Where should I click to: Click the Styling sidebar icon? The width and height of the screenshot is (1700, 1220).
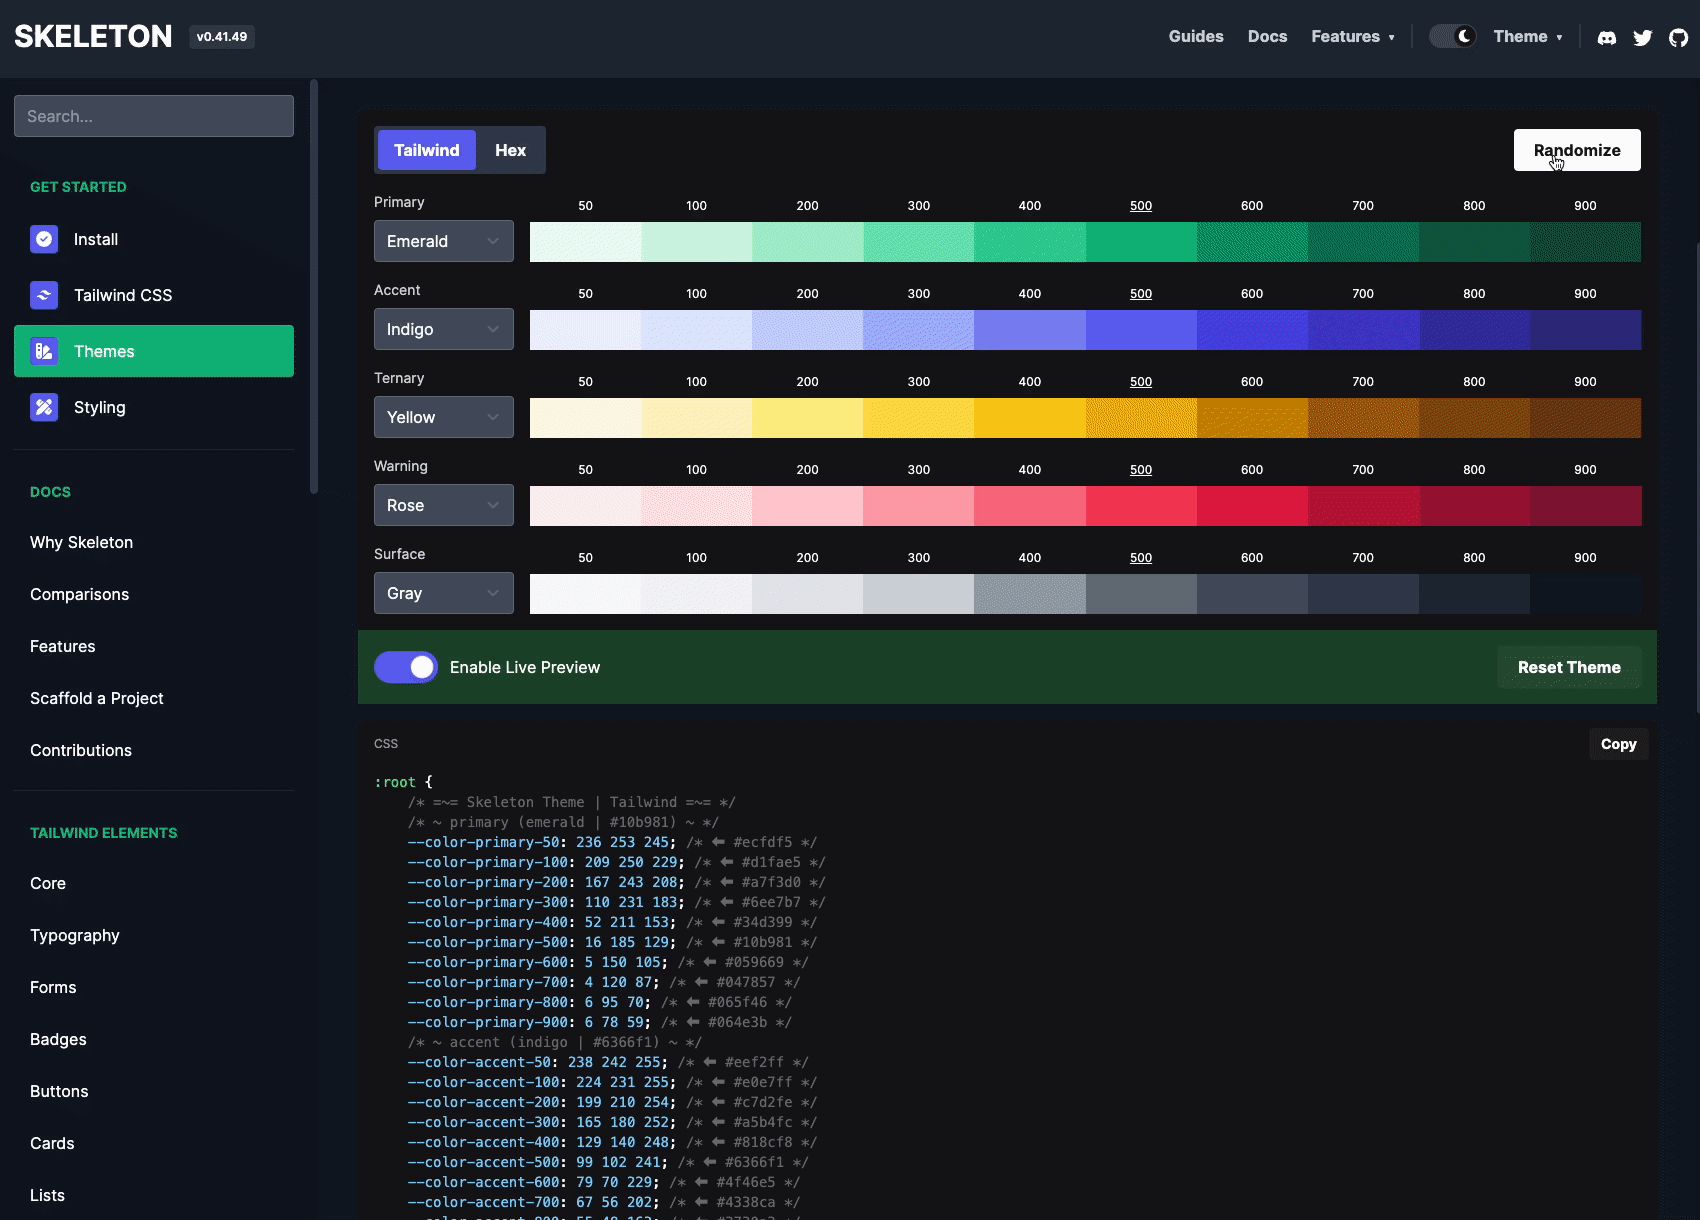click(x=44, y=407)
